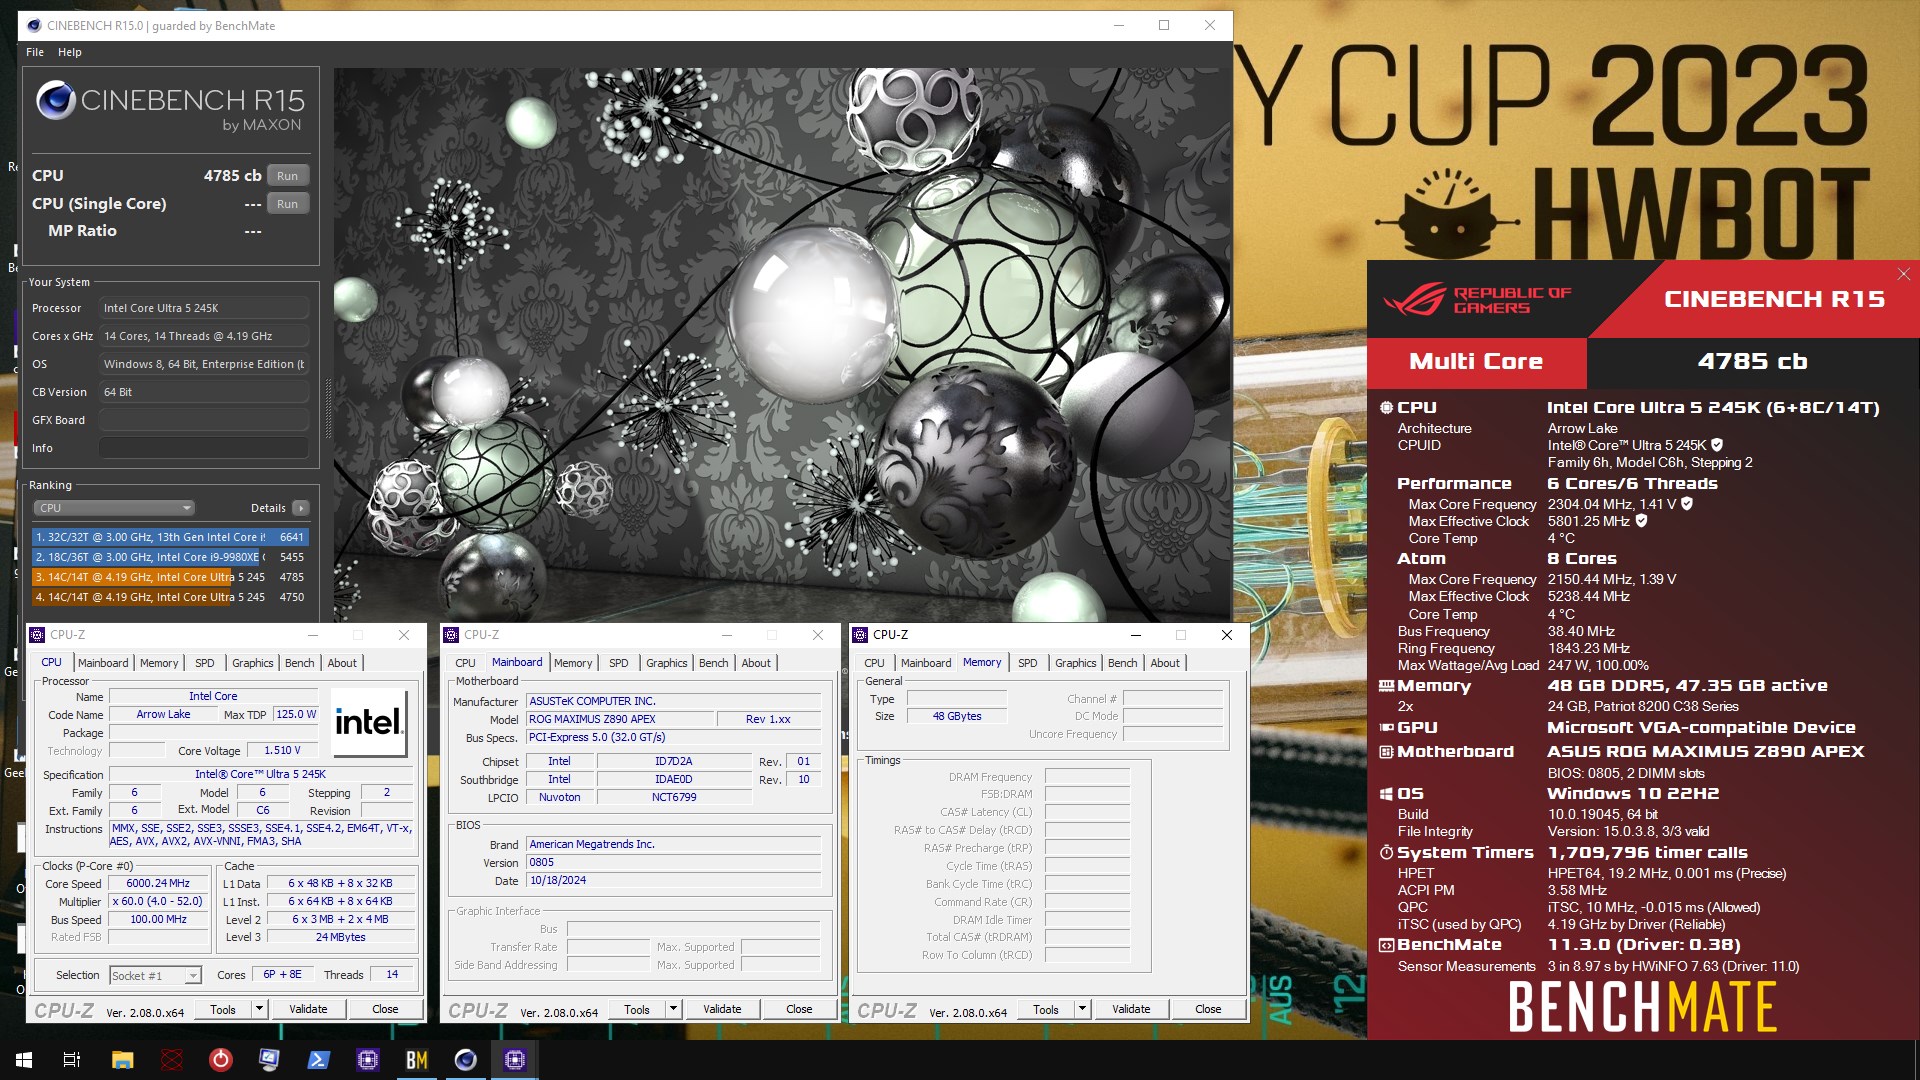Run the CPU (Single Core) benchmark

click(x=288, y=204)
